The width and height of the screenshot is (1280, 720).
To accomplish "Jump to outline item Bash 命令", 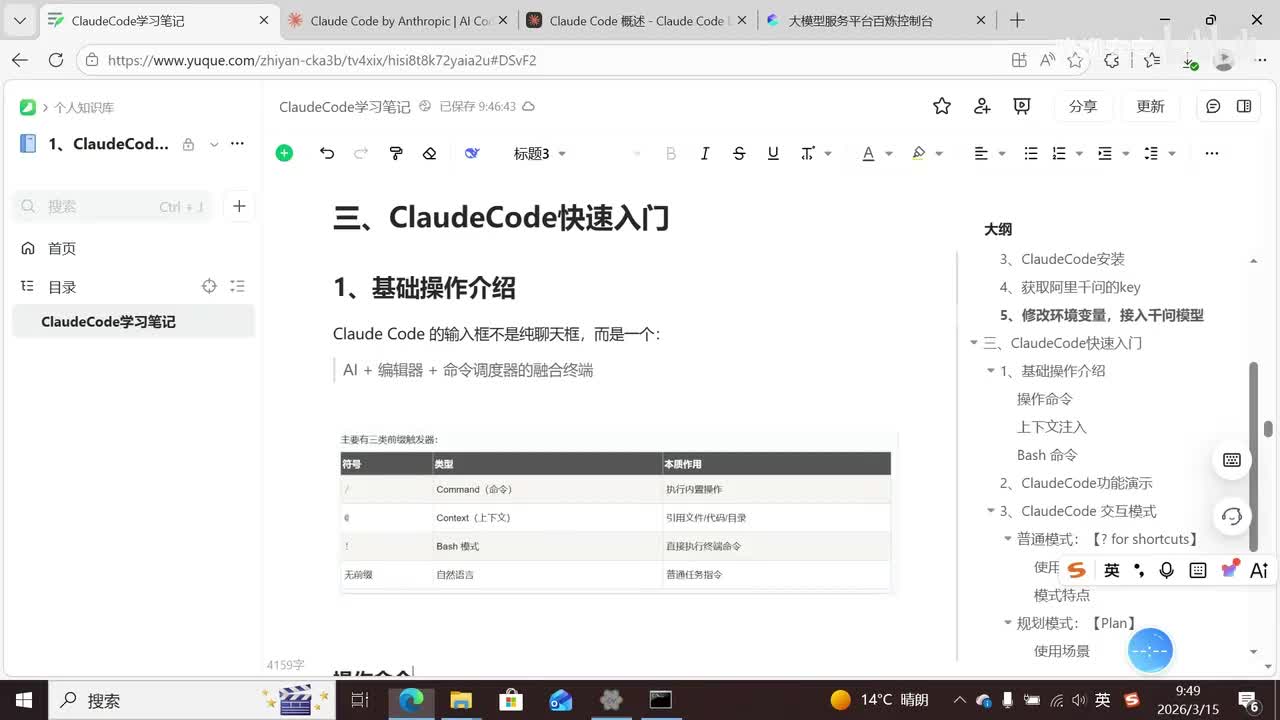I will tap(1047, 455).
